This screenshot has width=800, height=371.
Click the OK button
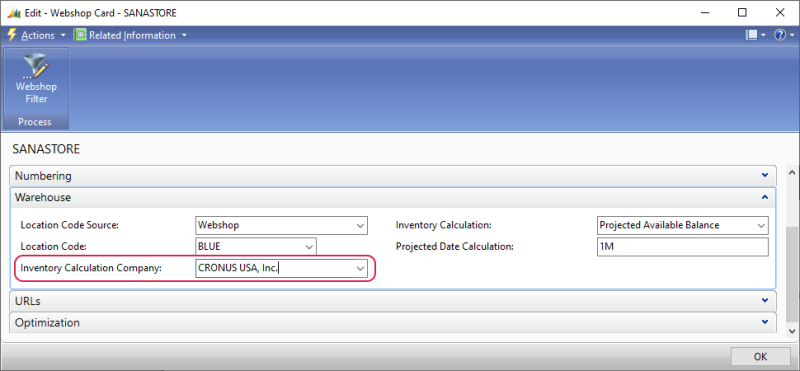click(761, 356)
